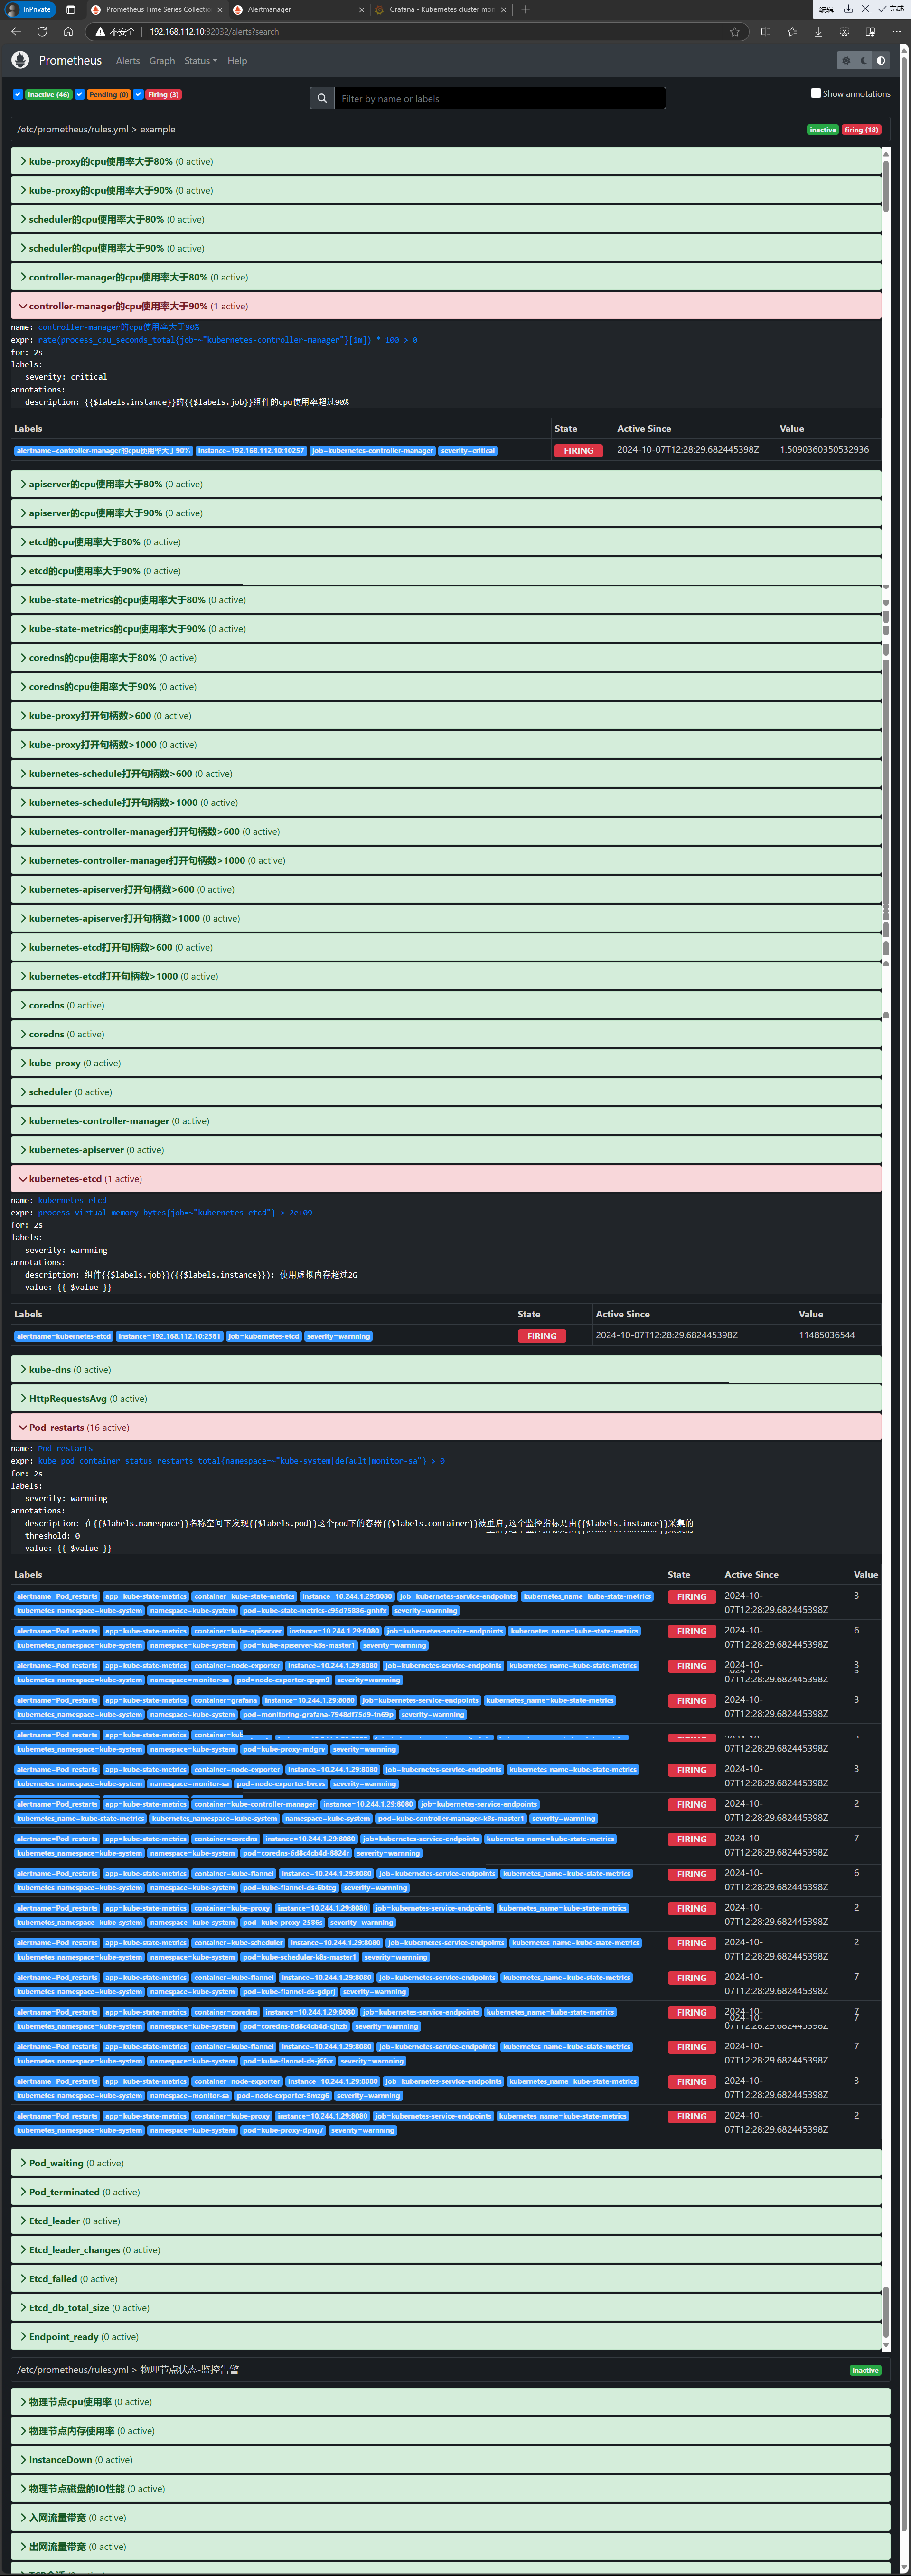Toggle the Firing (3) alerts checkbox
911x2576 pixels.
139,94
